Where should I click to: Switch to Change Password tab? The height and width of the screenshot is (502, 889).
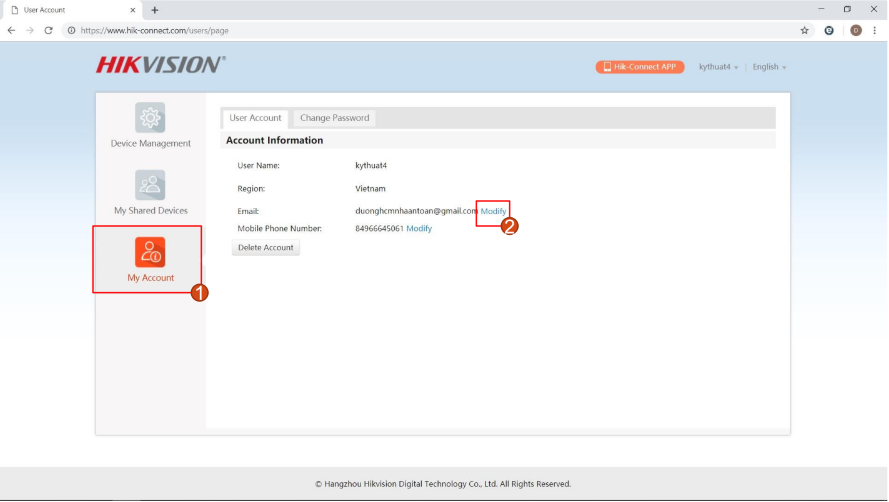click(334, 118)
